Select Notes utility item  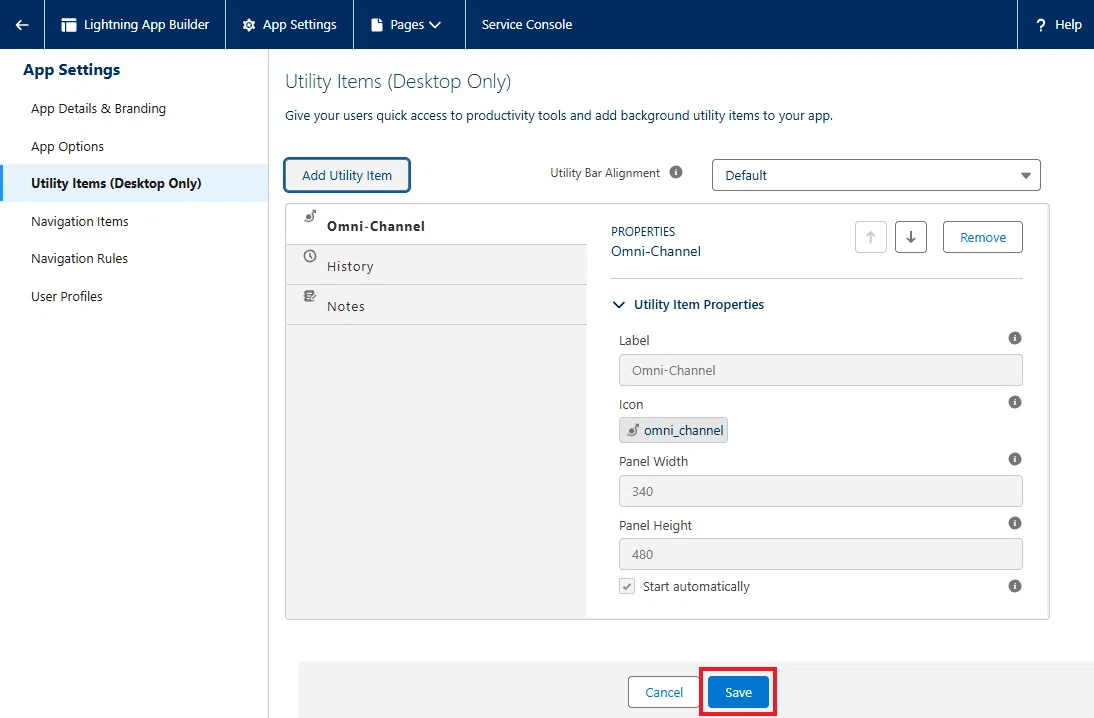pos(437,305)
